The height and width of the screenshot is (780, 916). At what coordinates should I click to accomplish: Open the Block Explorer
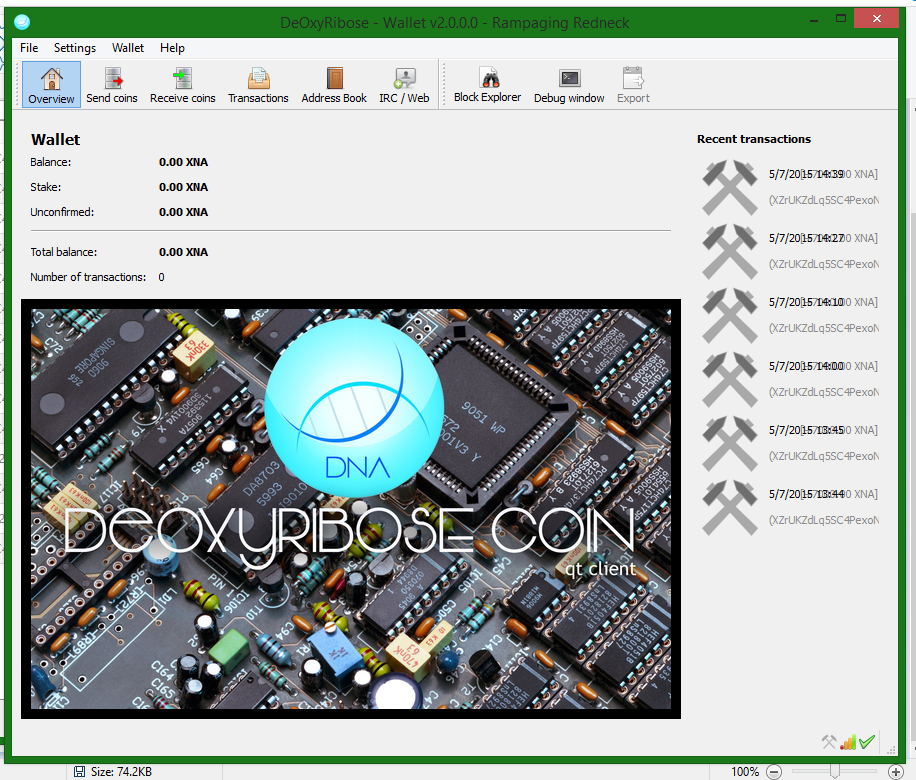[488, 85]
